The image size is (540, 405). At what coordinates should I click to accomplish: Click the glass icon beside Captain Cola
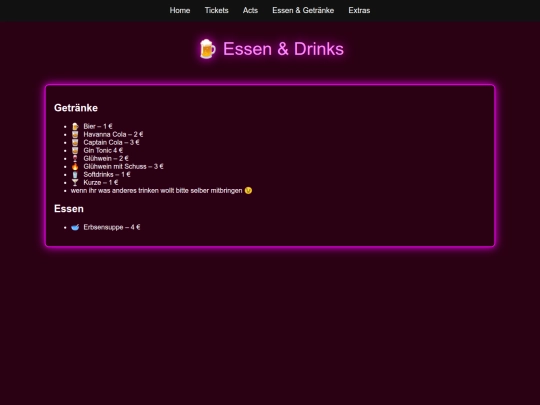coord(75,143)
